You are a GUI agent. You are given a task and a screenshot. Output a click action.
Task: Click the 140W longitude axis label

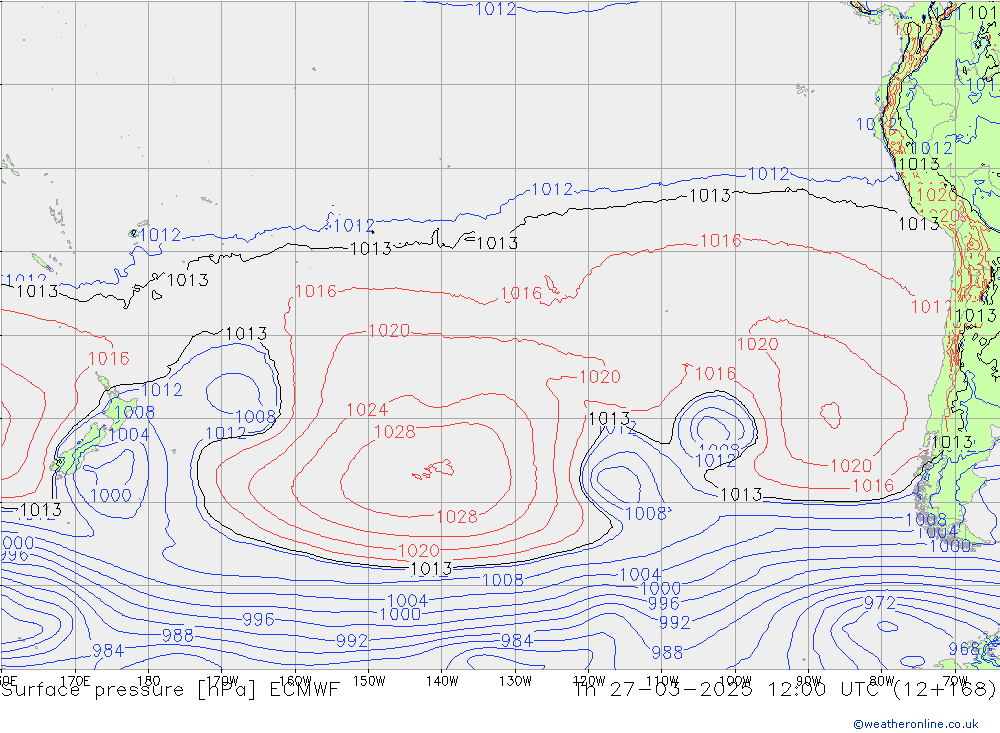[443, 681]
